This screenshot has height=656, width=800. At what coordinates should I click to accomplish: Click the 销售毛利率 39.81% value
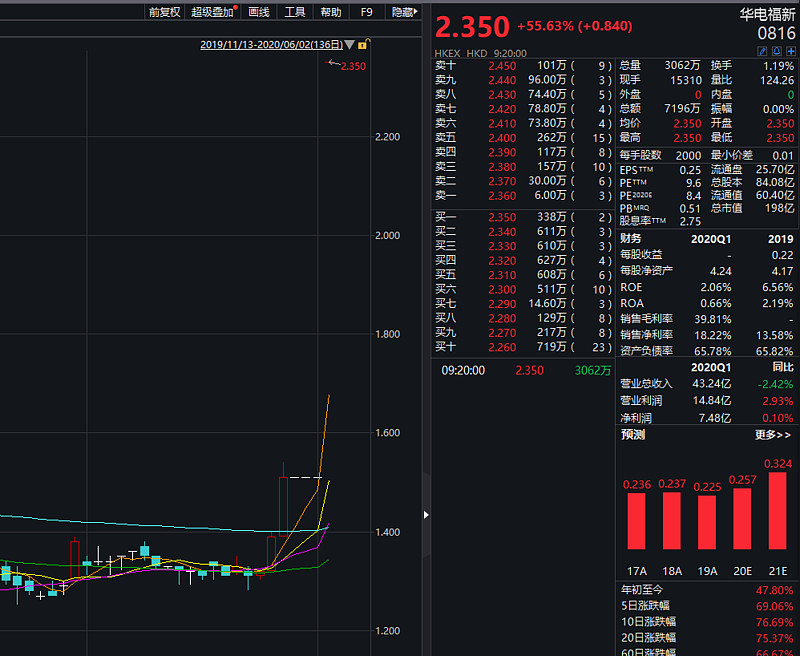coord(713,319)
